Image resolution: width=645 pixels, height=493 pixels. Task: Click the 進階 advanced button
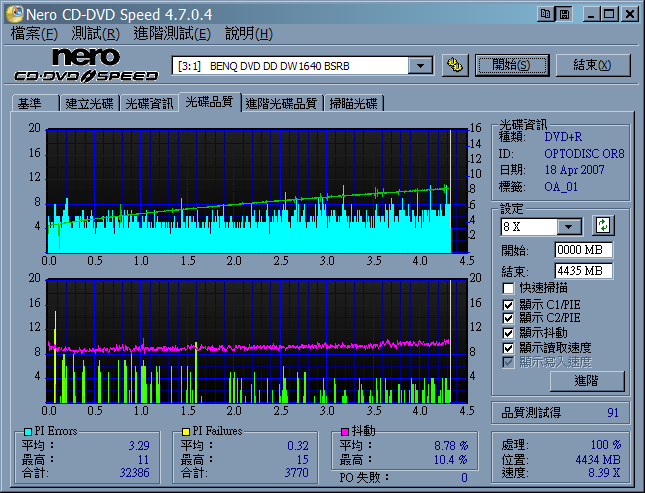(587, 381)
